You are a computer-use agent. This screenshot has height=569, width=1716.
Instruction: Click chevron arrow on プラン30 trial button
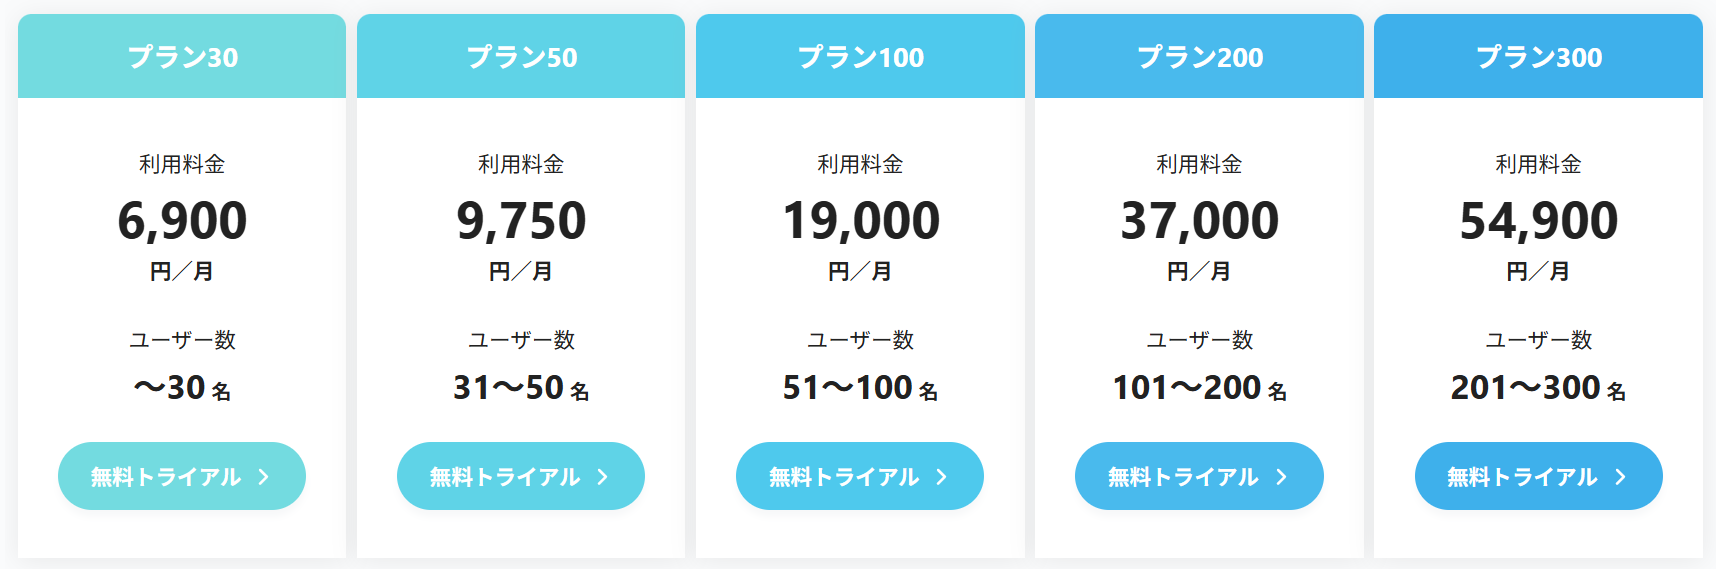(x=264, y=477)
